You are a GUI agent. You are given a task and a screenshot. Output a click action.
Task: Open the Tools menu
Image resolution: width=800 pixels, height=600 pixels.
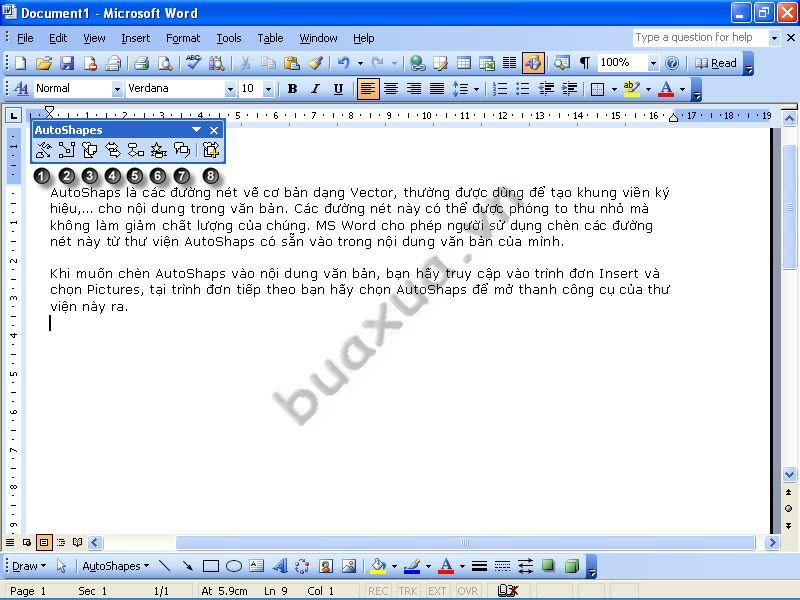(229, 38)
